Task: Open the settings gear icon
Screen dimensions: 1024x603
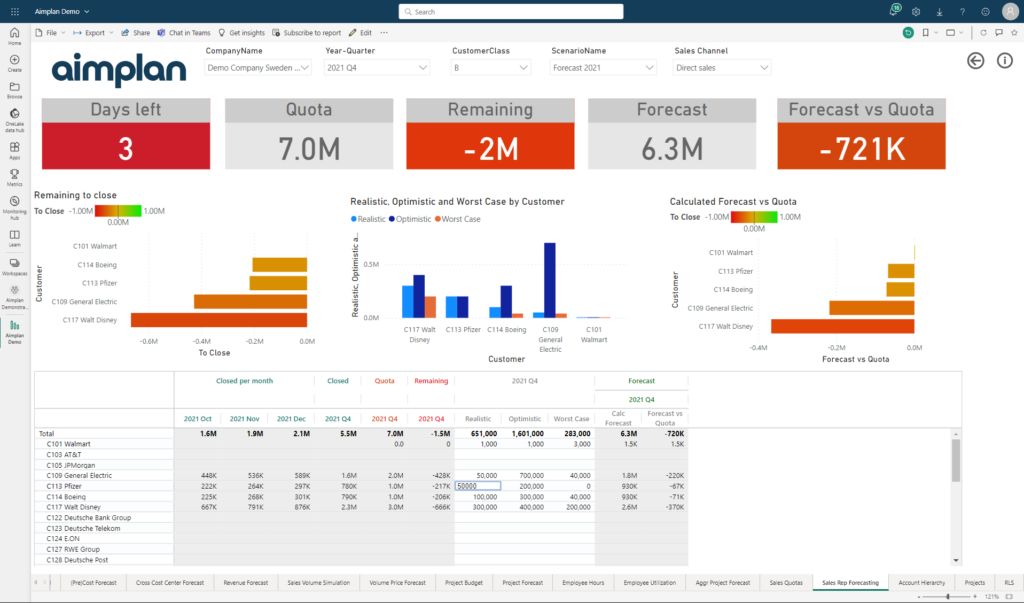Action: tap(916, 12)
